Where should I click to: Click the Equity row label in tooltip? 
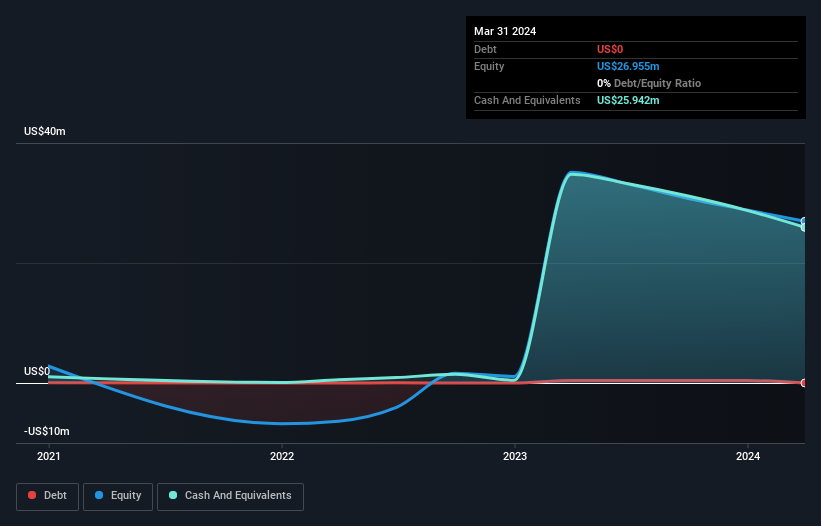489,66
